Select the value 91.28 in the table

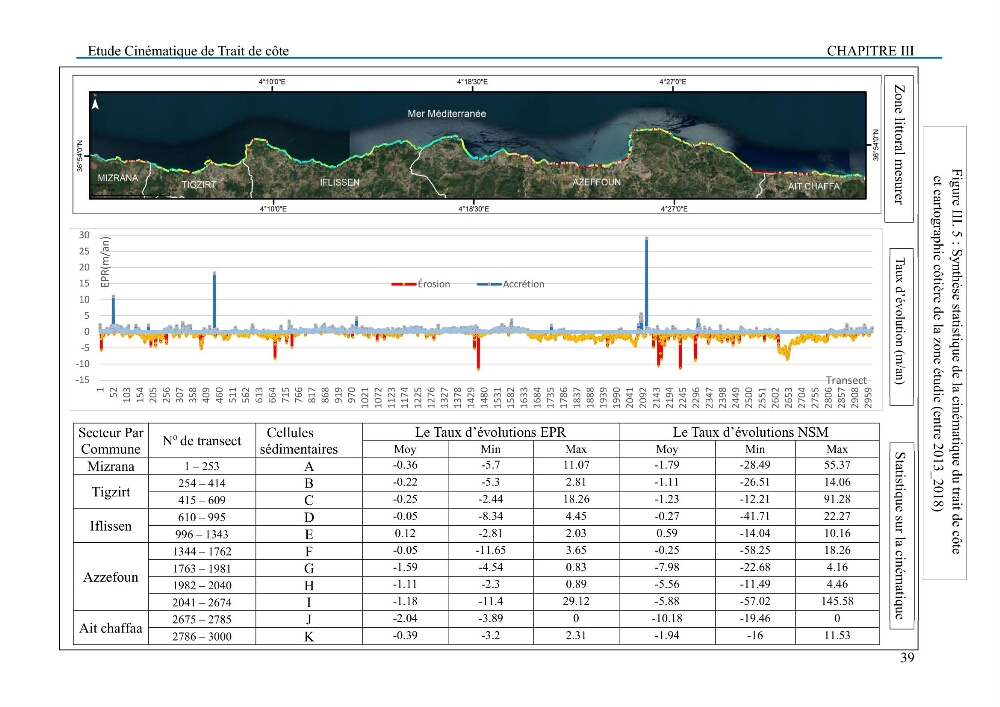pyautogui.click(x=837, y=499)
